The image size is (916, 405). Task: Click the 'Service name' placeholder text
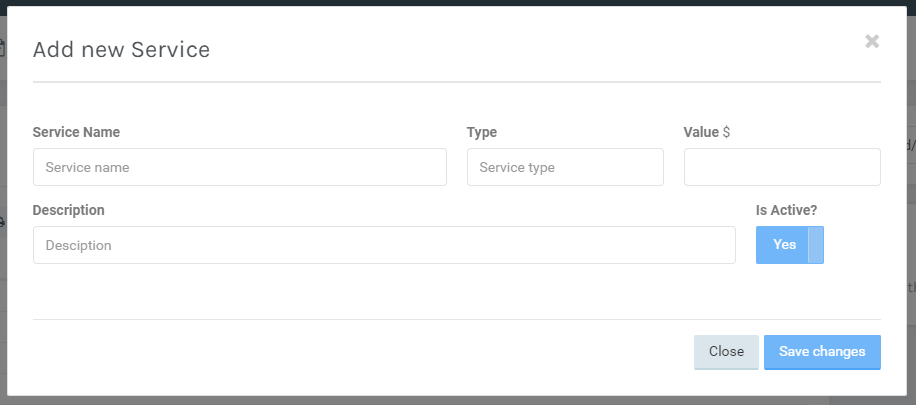[87, 168]
